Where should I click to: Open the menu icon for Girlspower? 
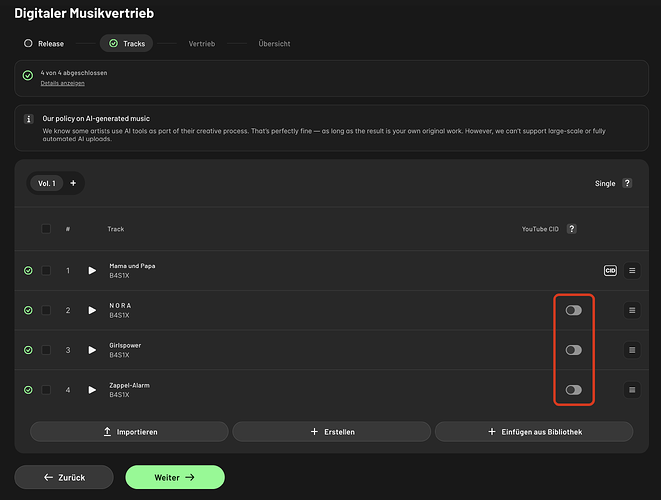click(632, 350)
